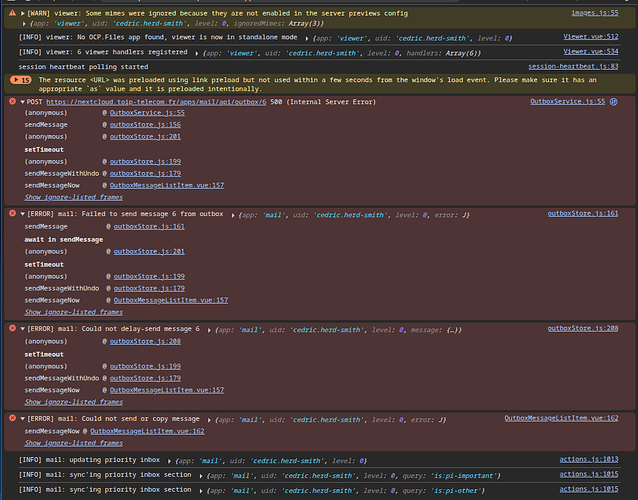Expand the WARN viewer 'Some mimes were ignored' message
Image resolution: width=638 pixels, height=500 pixels.
click(x=23, y=13)
